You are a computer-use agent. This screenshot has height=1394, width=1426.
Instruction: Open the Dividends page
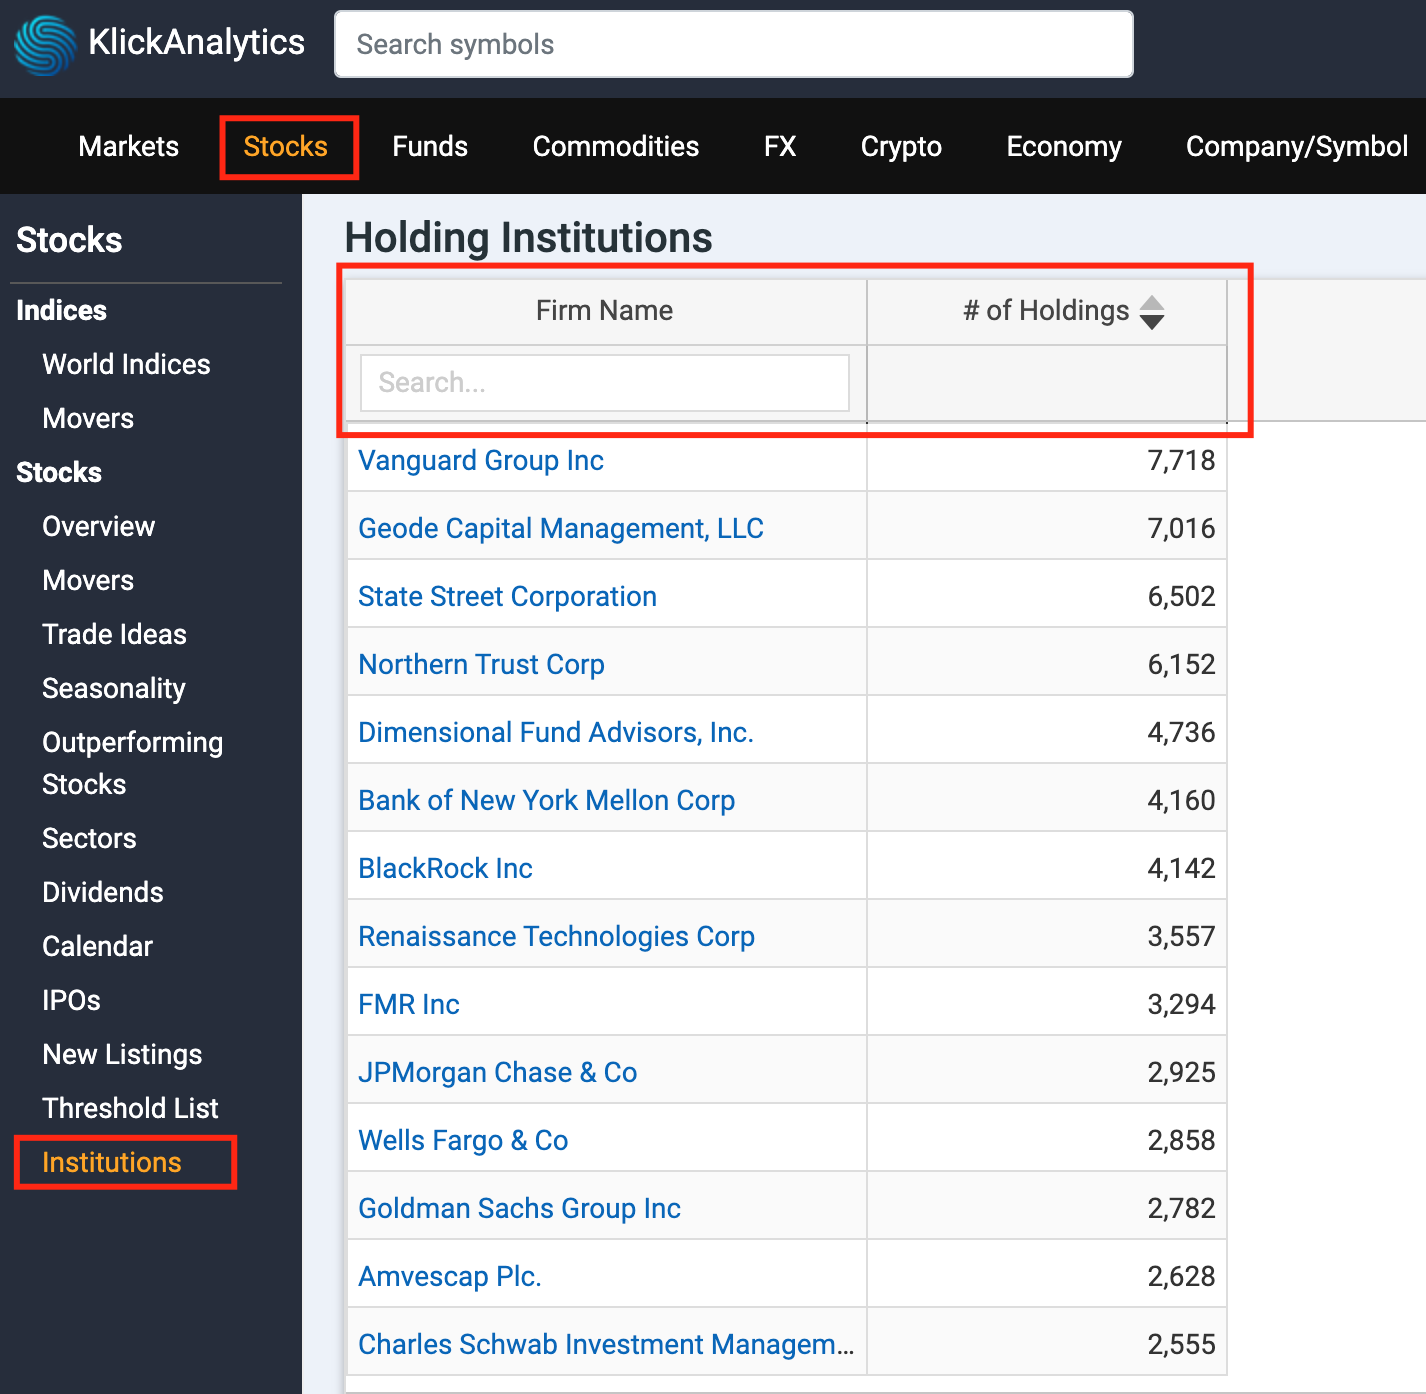click(102, 892)
